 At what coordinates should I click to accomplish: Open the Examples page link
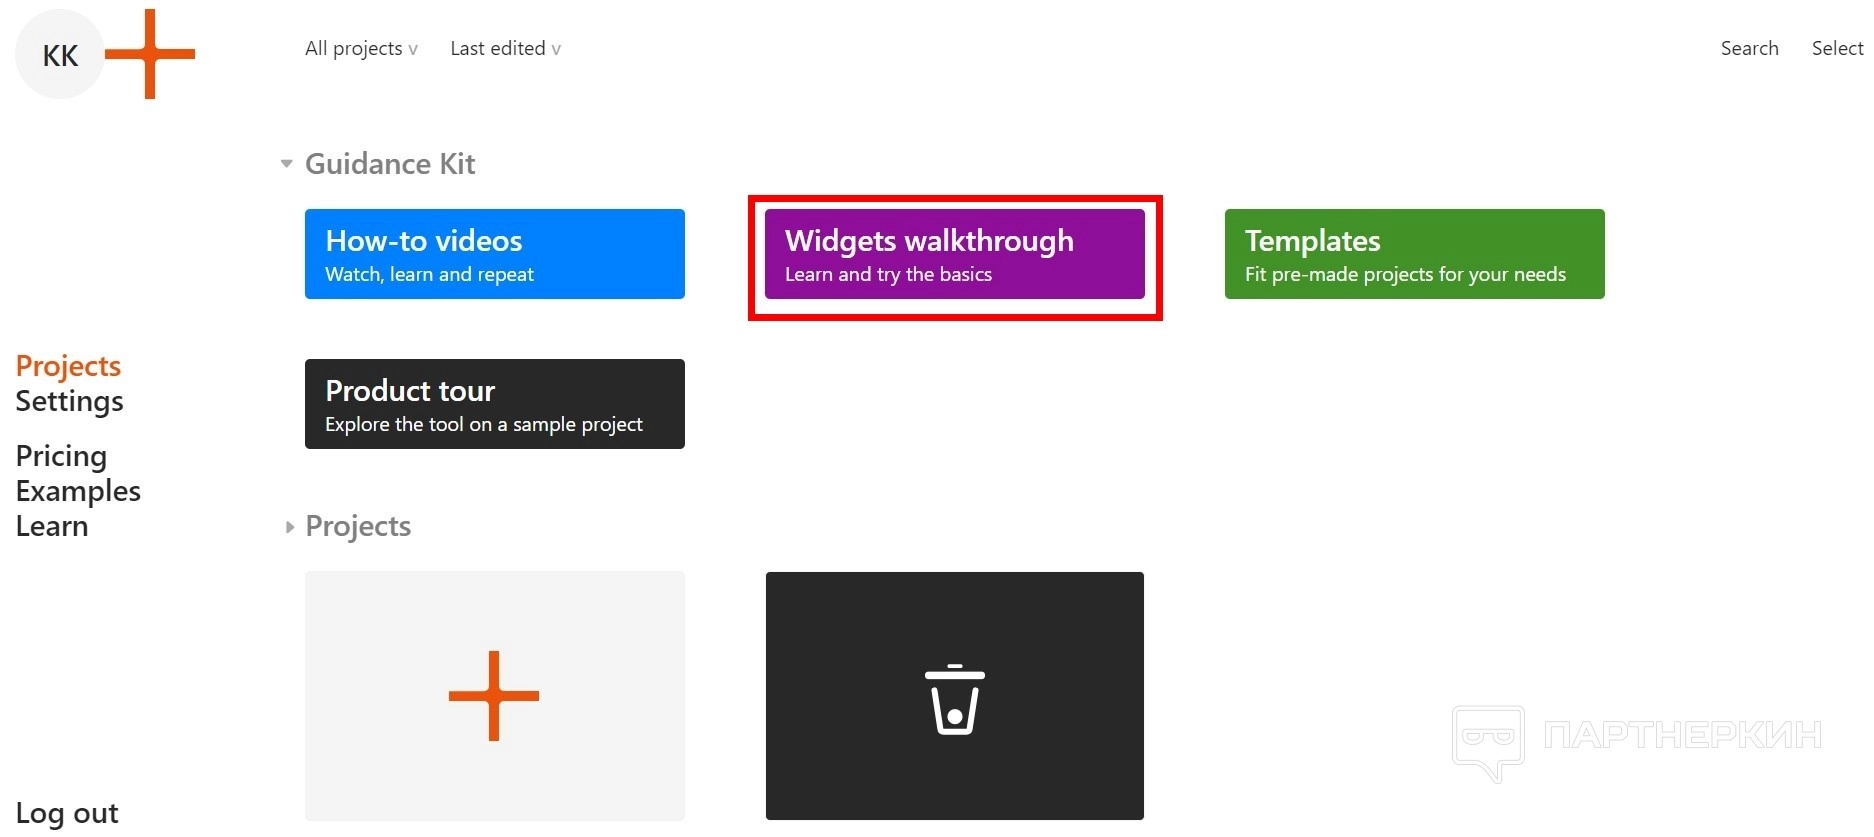pyautogui.click(x=78, y=491)
